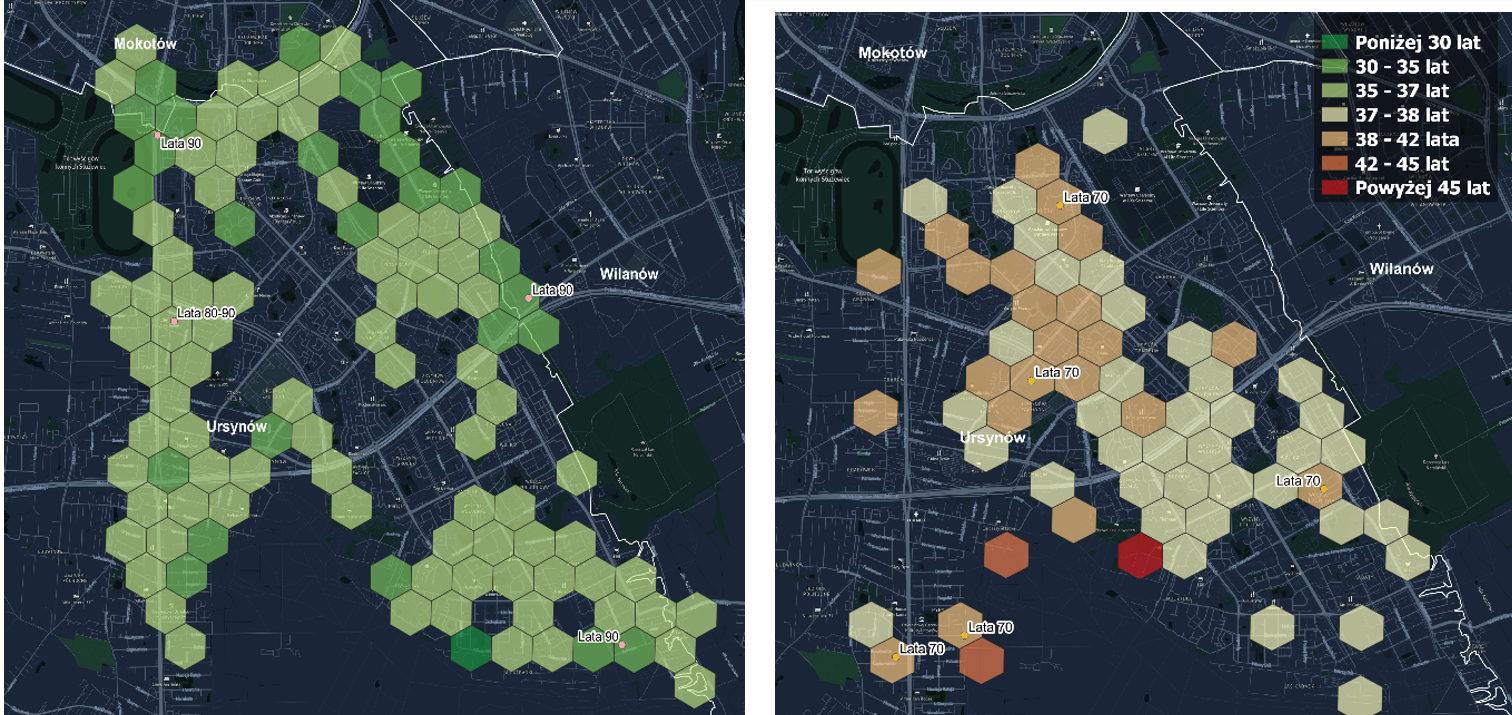Screen dimensions: 1512x715
Task: Click the Lata 80-90 marker dot
Action: (x=174, y=322)
